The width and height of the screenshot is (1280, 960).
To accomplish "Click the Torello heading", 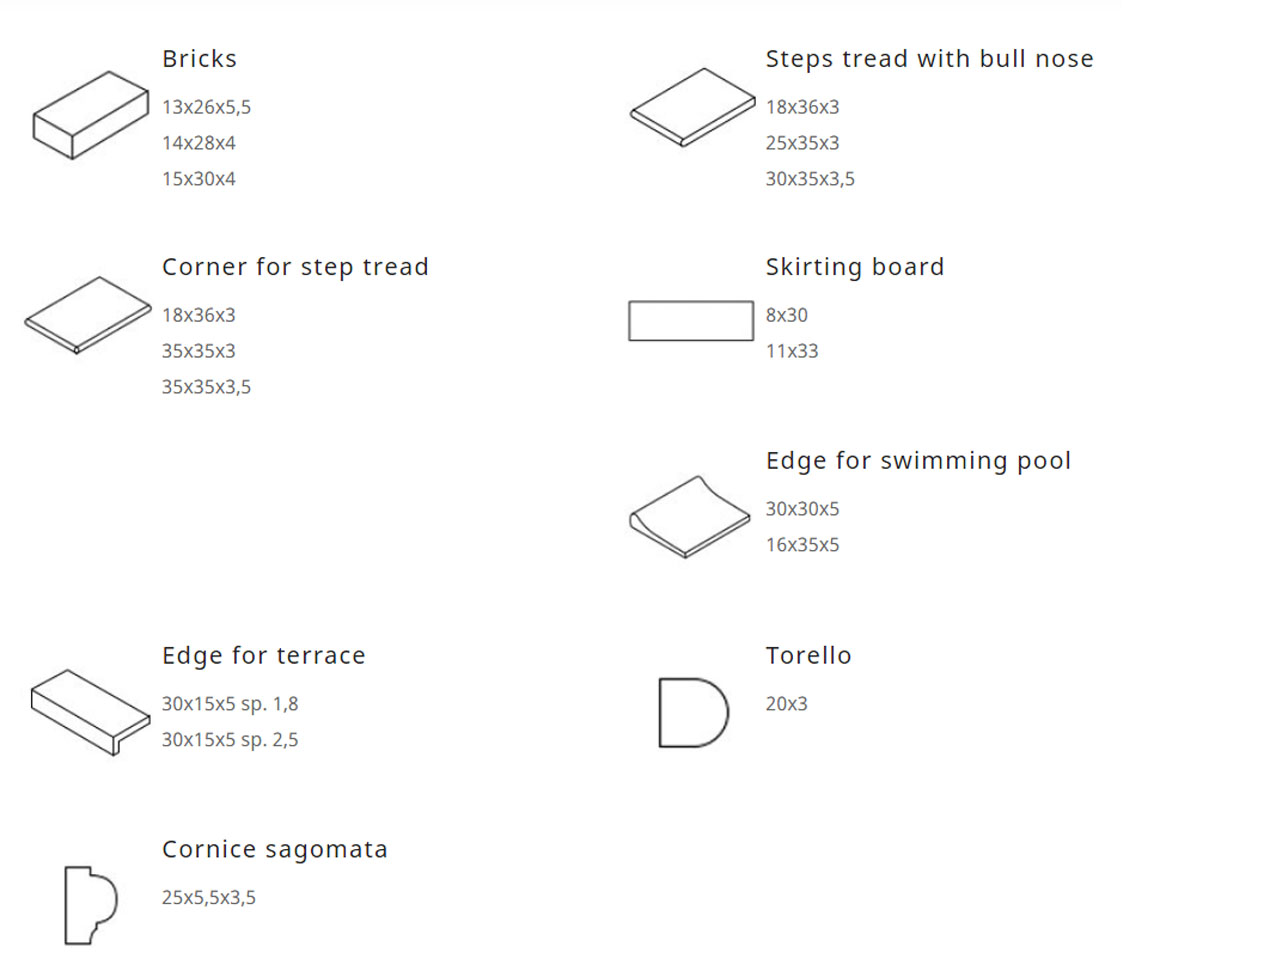I will click(x=808, y=656).
